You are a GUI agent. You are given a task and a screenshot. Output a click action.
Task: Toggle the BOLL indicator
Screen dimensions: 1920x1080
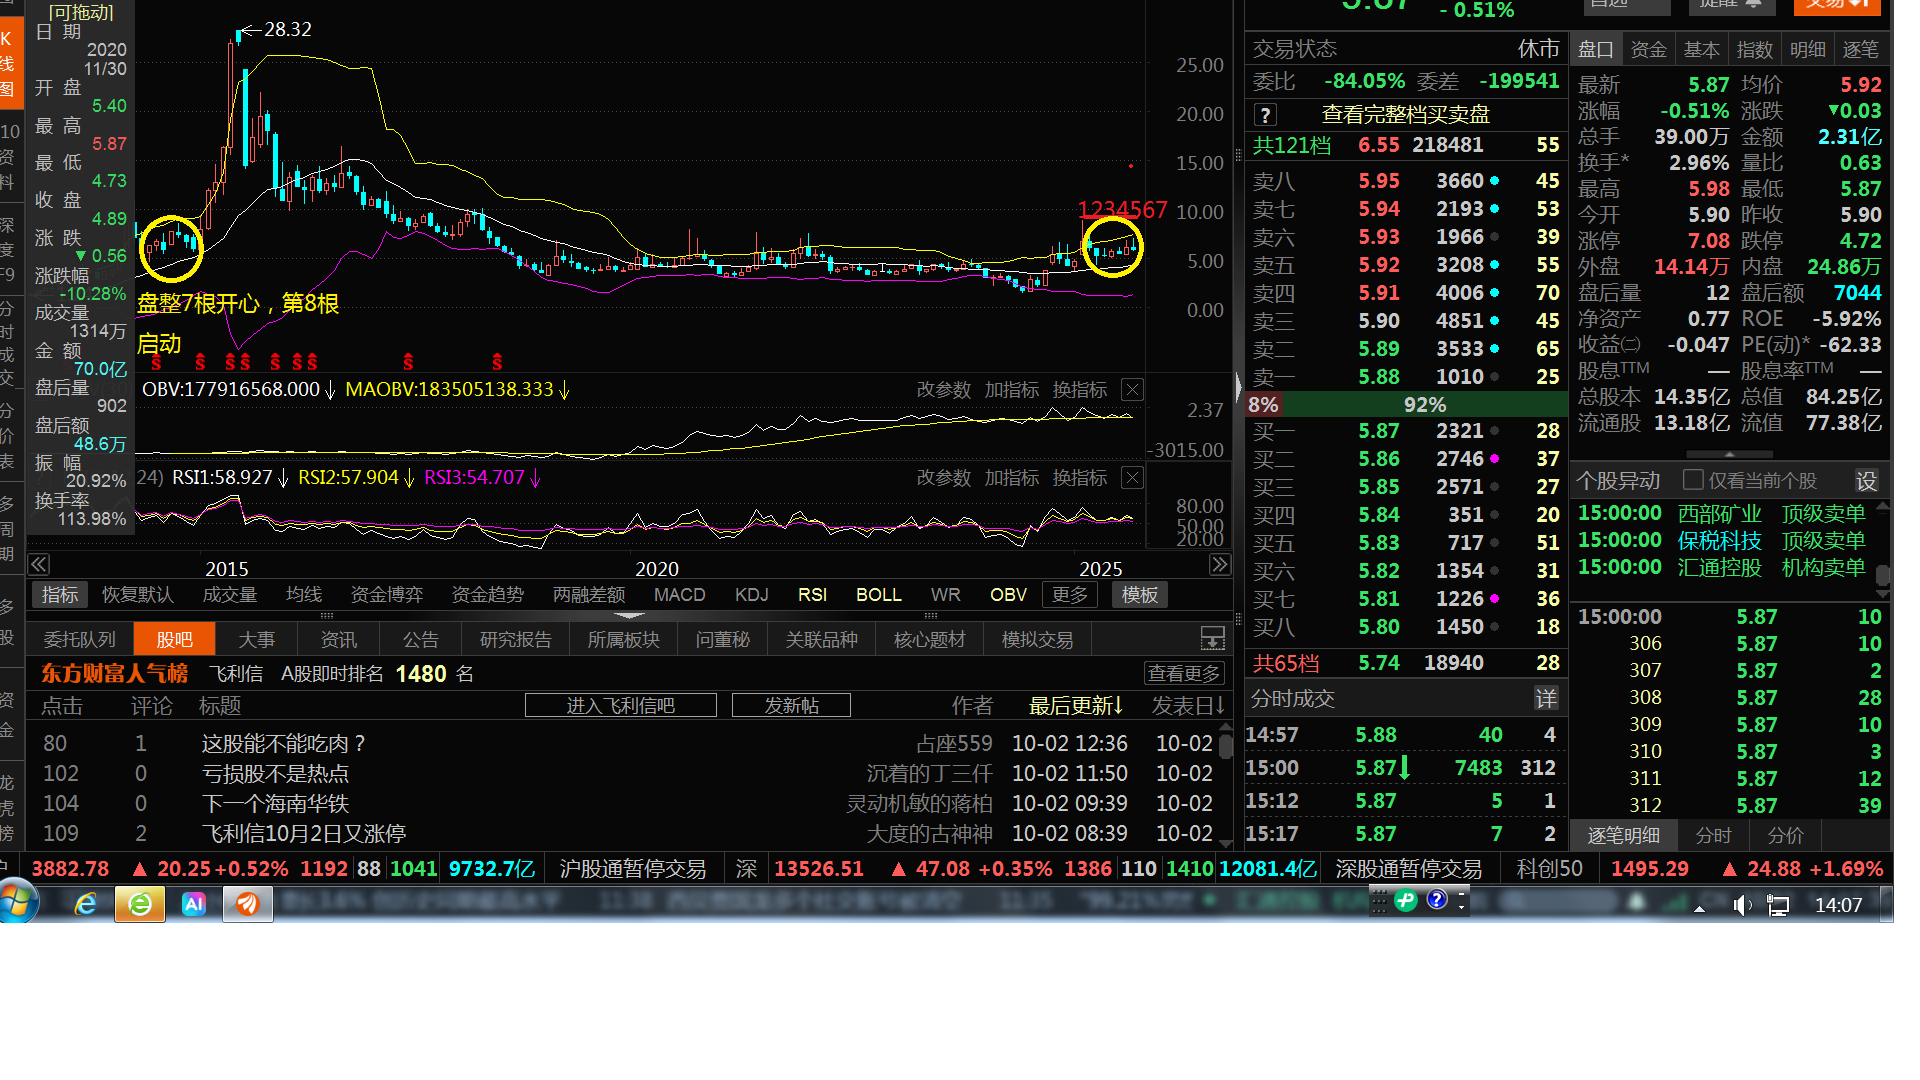pyautogui.click(x=878, y=595)
